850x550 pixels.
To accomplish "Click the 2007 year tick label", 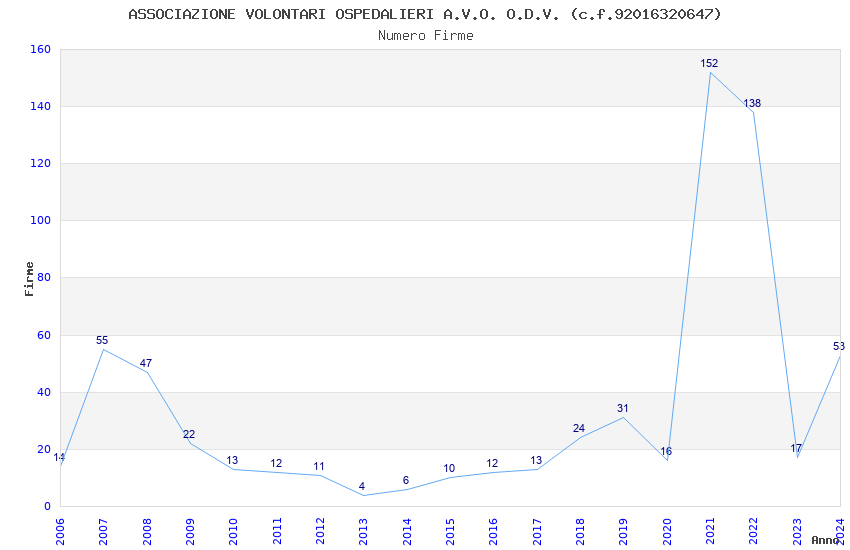I will click(x=103, y=532).
